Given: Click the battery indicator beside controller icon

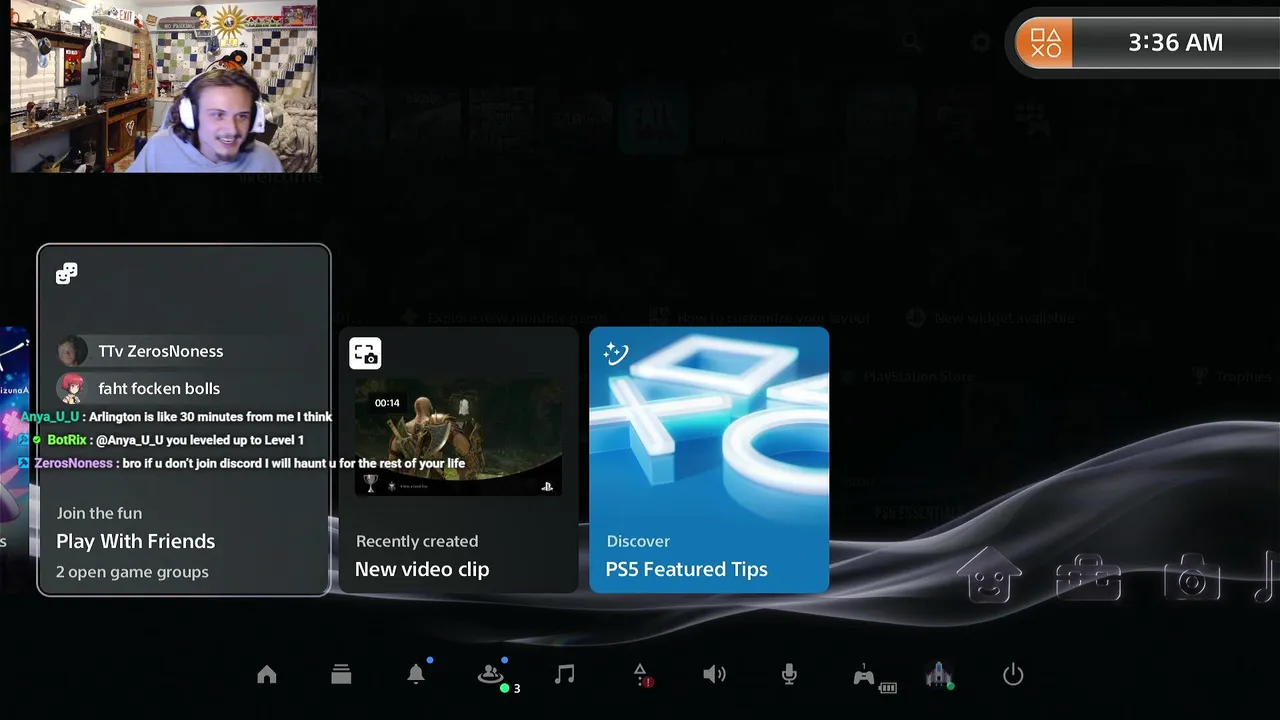Looking at the screenshot, I should click(888, 688).
